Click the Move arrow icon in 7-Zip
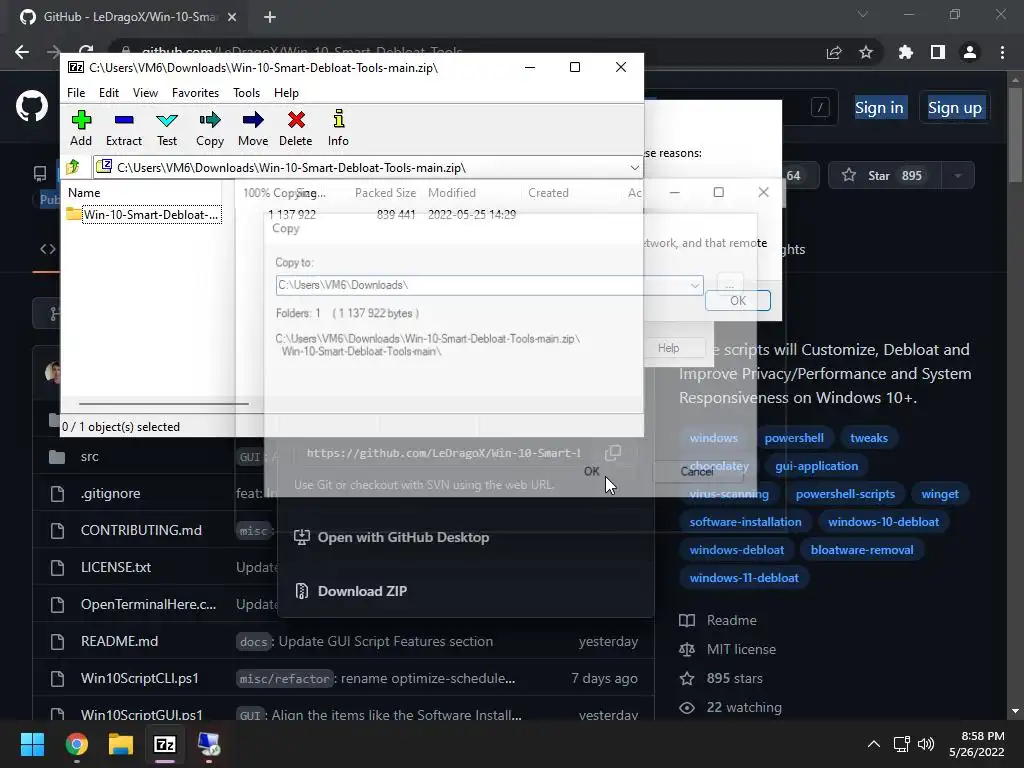The height and width of the screenshot is (768, 1024). coord(253,128)
